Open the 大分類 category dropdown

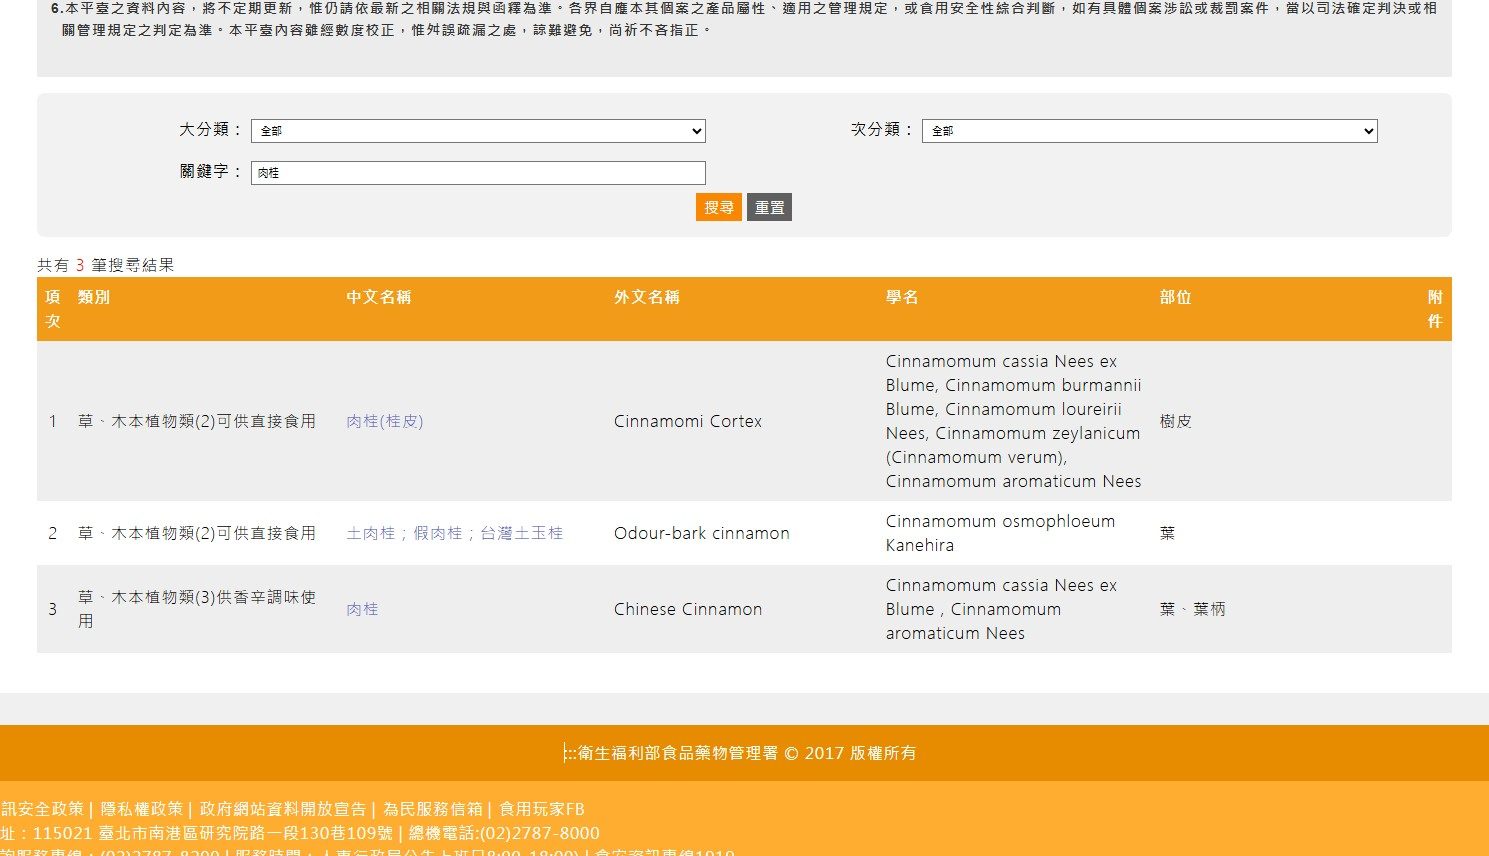(x=478, y=131)
